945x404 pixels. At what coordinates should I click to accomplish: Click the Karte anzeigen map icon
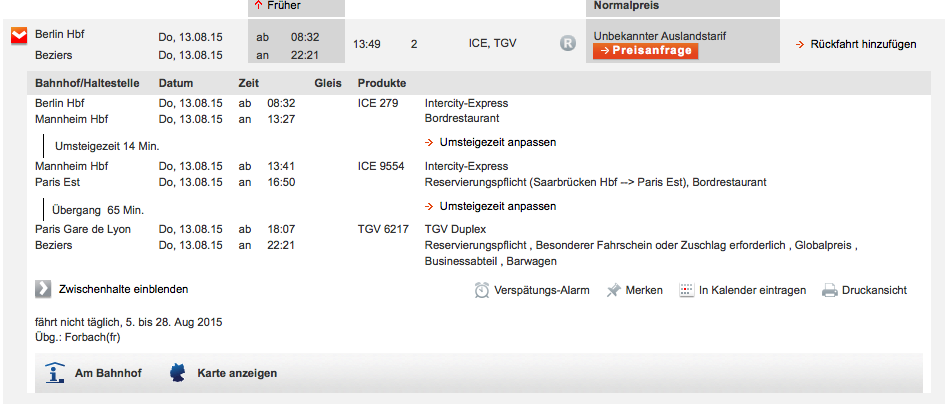click(x=178, y=373)
